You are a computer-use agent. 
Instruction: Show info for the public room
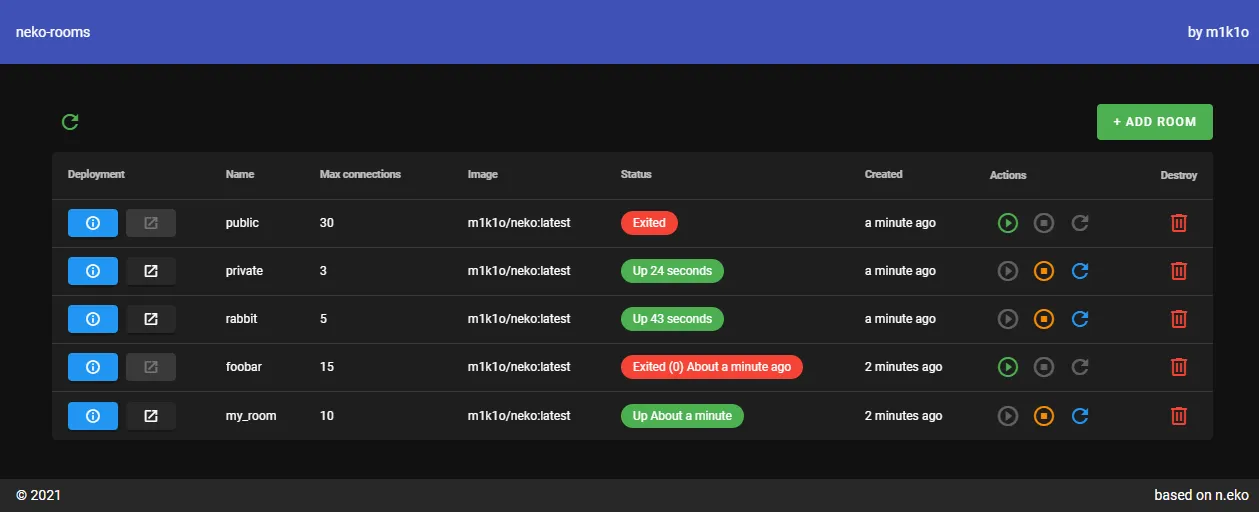pos(93,223)
